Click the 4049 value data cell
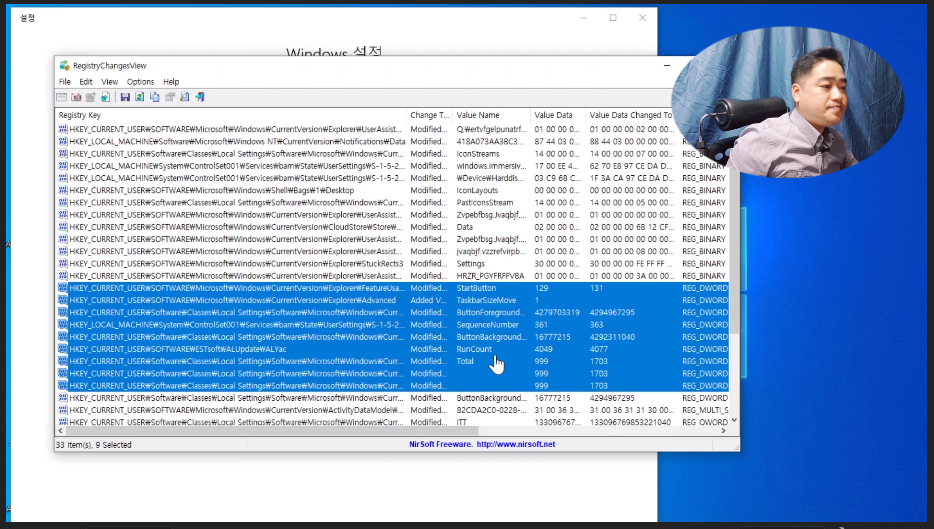The width and height of the screenshot is (934, 529). [x=543, y=349]
